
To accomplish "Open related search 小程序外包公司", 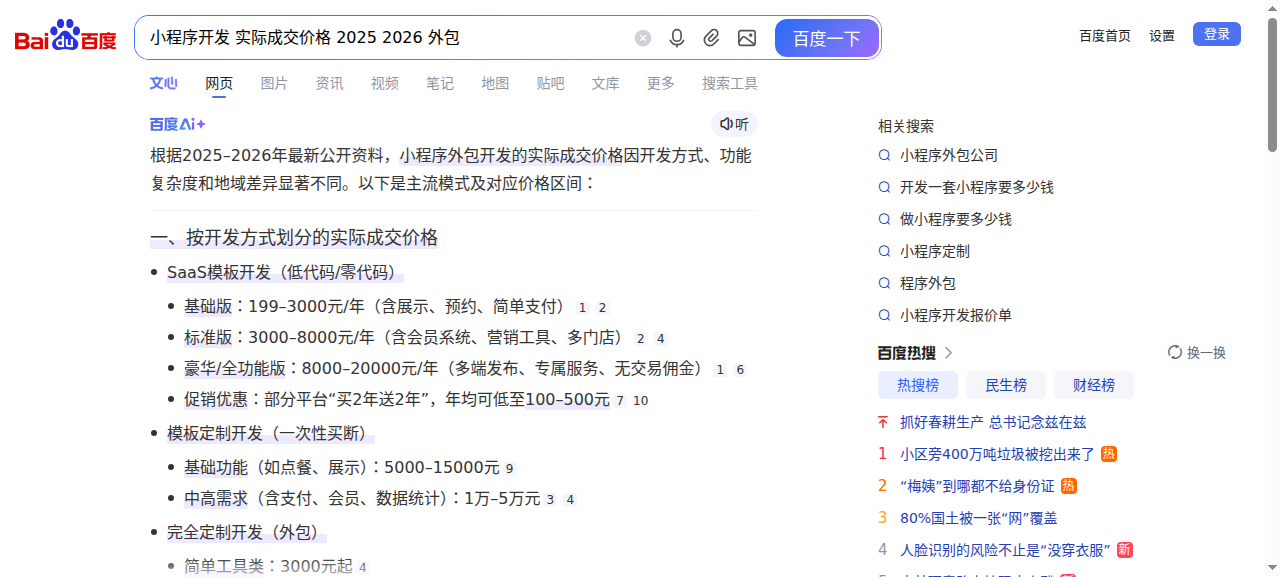I will point(948,155).
